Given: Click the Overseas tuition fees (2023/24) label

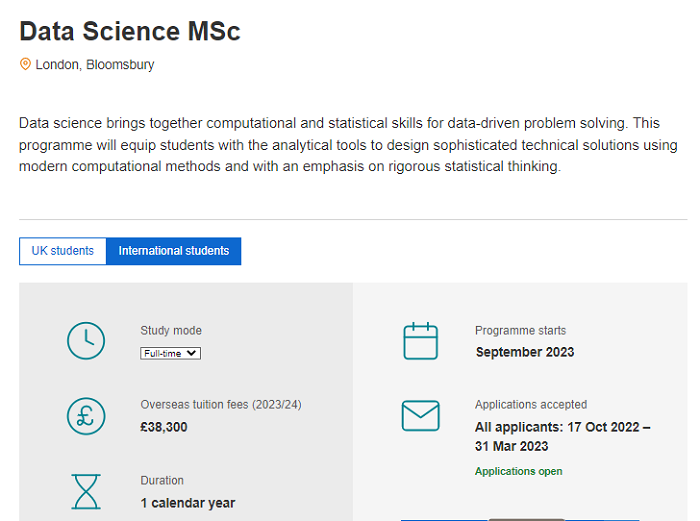Looking at the screenshot, I should point(221,406).
